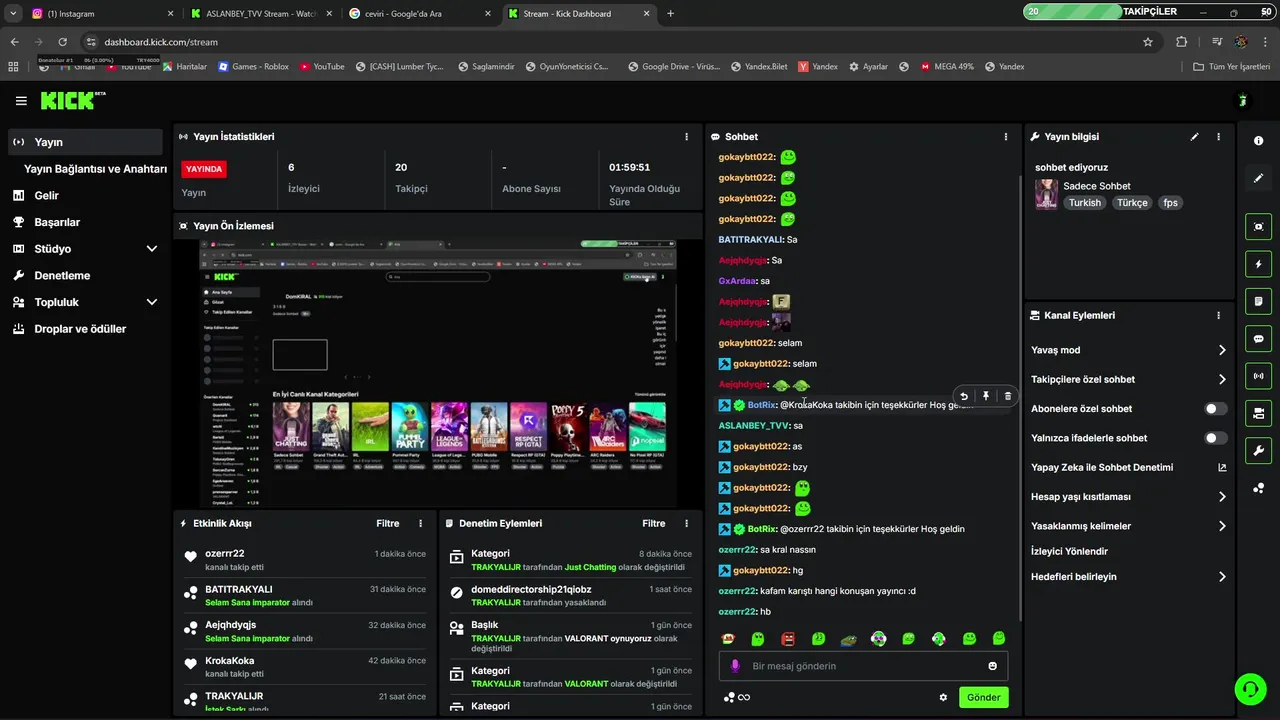
Task: Open the YouTube bookmark
Action: pyautogui.click(x=322, y=67)
